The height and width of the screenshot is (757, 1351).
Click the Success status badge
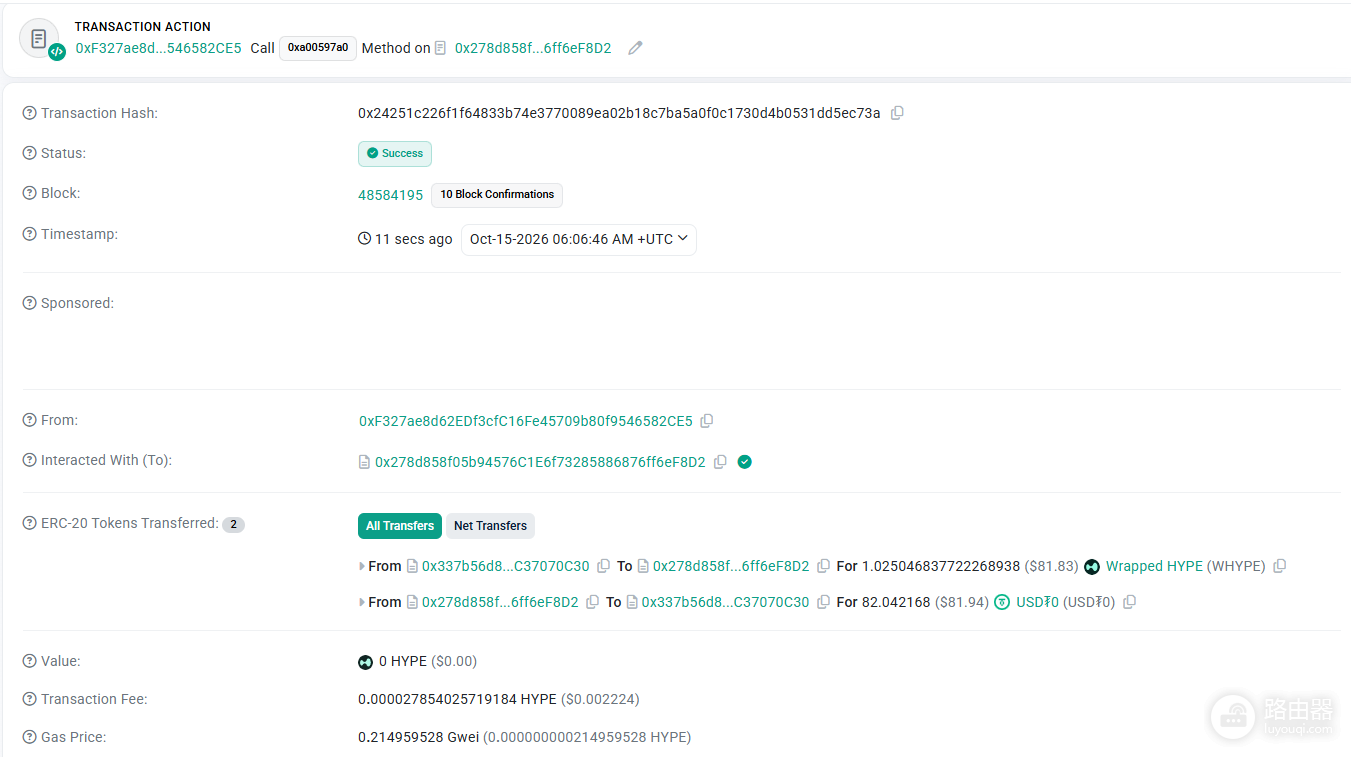(x=395, y=154)
